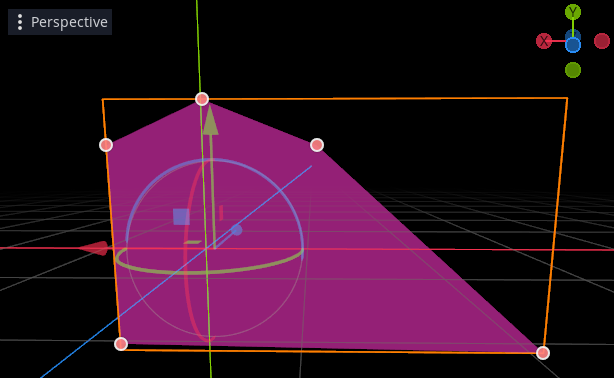Grab the blue Z-axis move handle dot
Image resolution: width=614 pixels, height=378 pixels.
point(236,230)
